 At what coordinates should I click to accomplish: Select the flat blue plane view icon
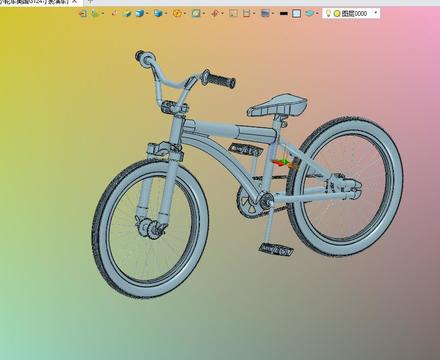pyautogui.click(x=127, y=13)
